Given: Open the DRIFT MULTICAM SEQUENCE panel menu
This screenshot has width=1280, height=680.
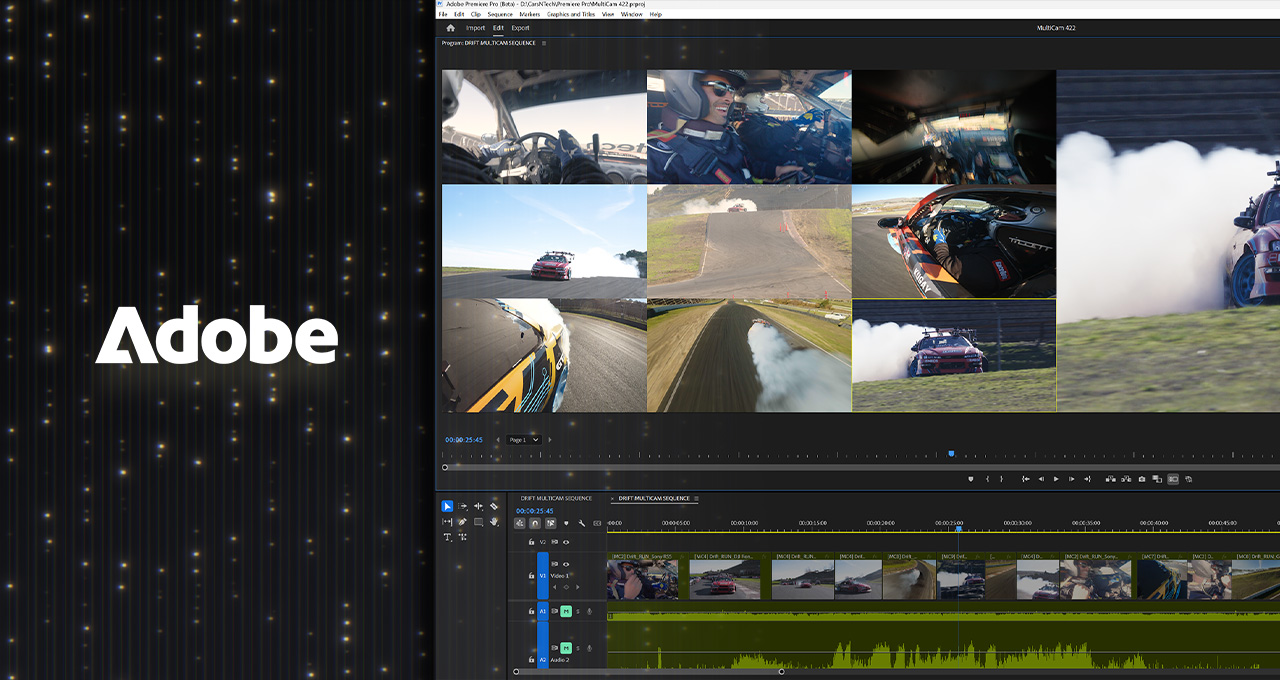Looking at the screenshot, I should [x=696, y=499].
